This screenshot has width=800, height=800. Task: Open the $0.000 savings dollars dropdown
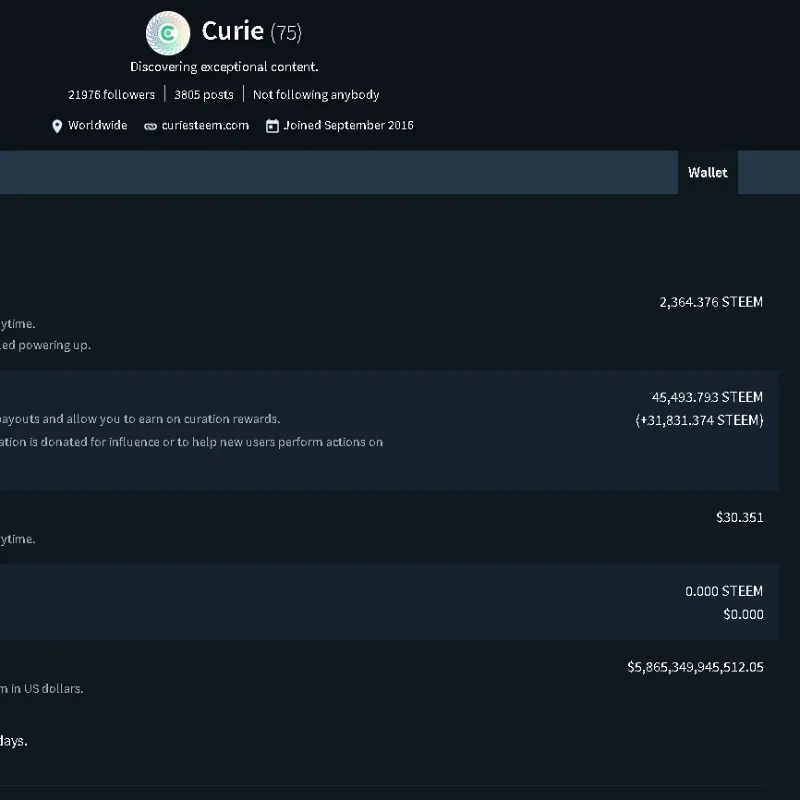743,614
